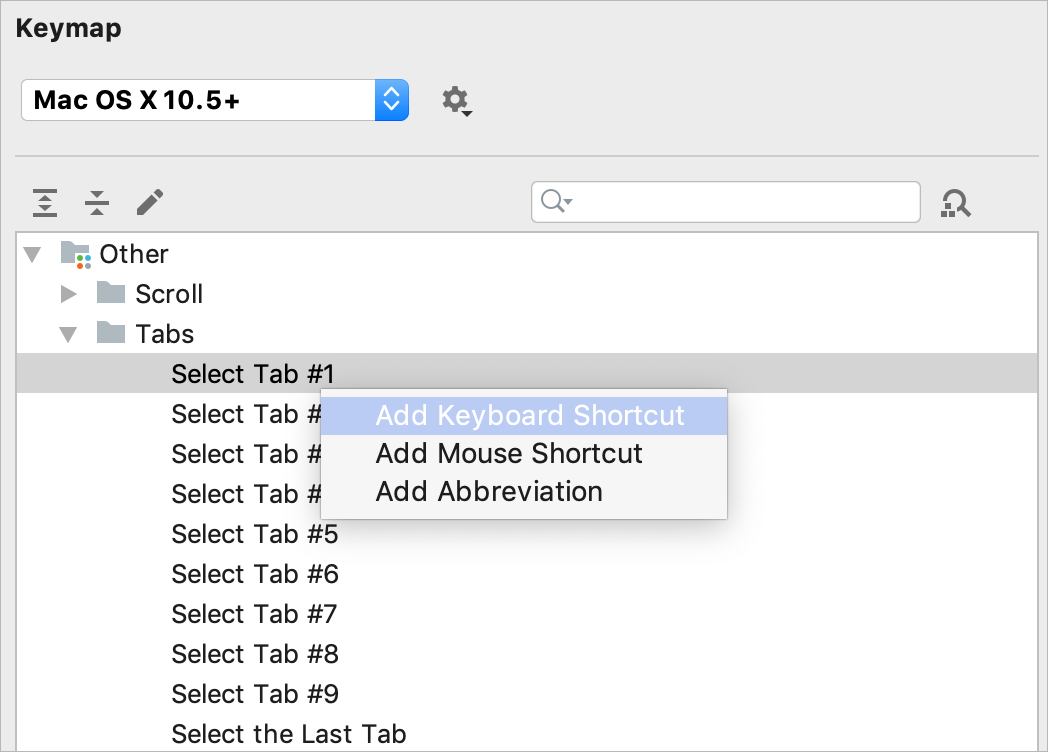The width and height of the screenshot is (1048, 752).
Task: Collapse the Other tree node
Action: [32, 254]
